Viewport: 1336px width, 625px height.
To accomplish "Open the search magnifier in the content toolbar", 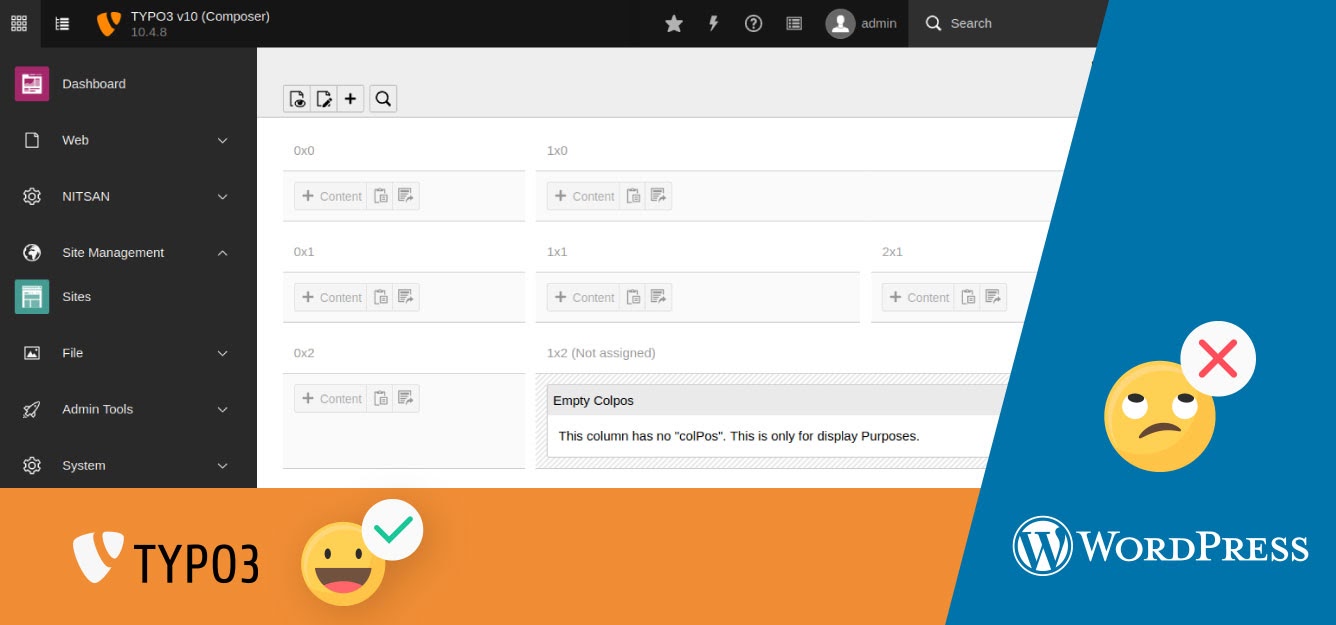I will tap(383, 98).
